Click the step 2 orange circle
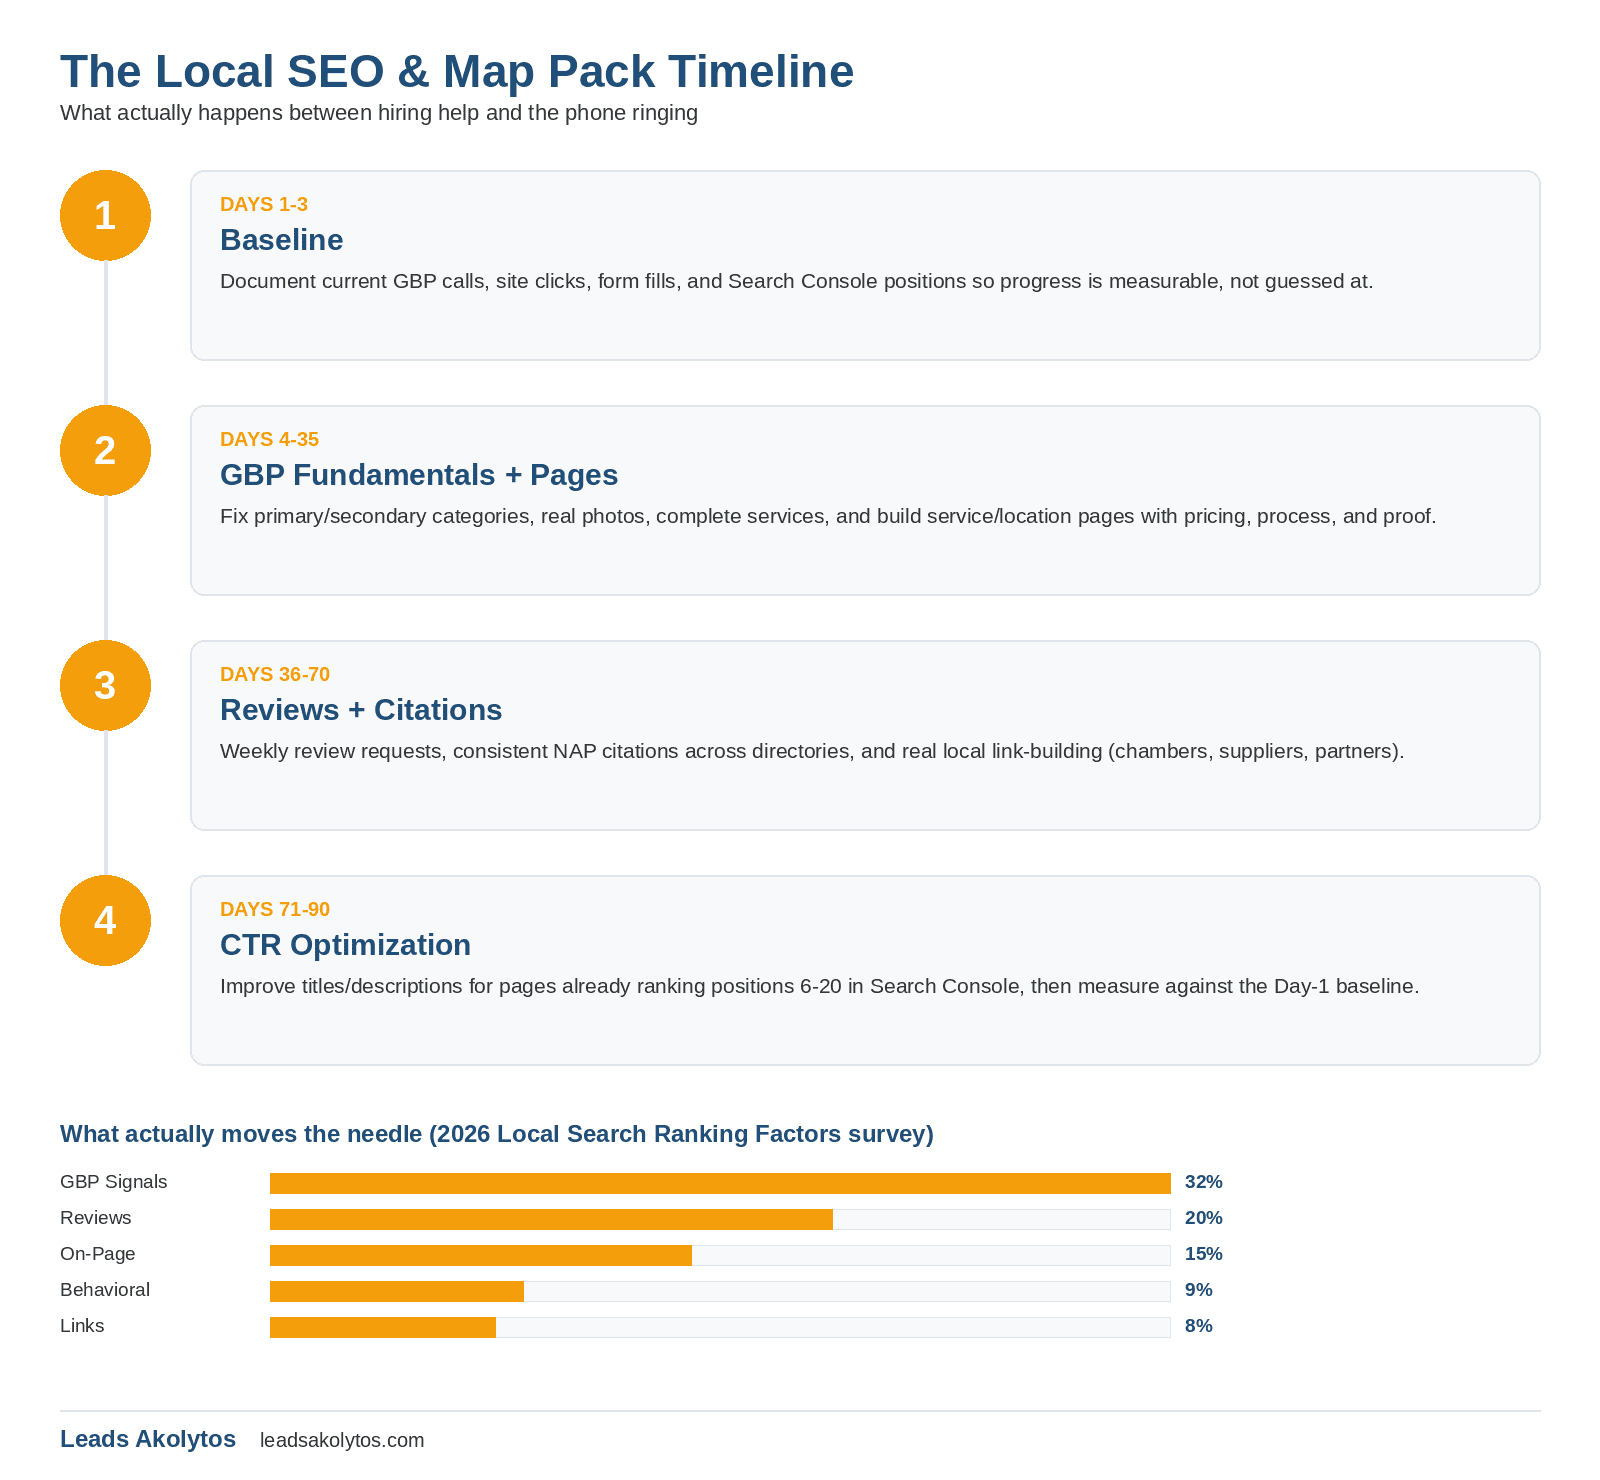 click(x=105, y=450)
